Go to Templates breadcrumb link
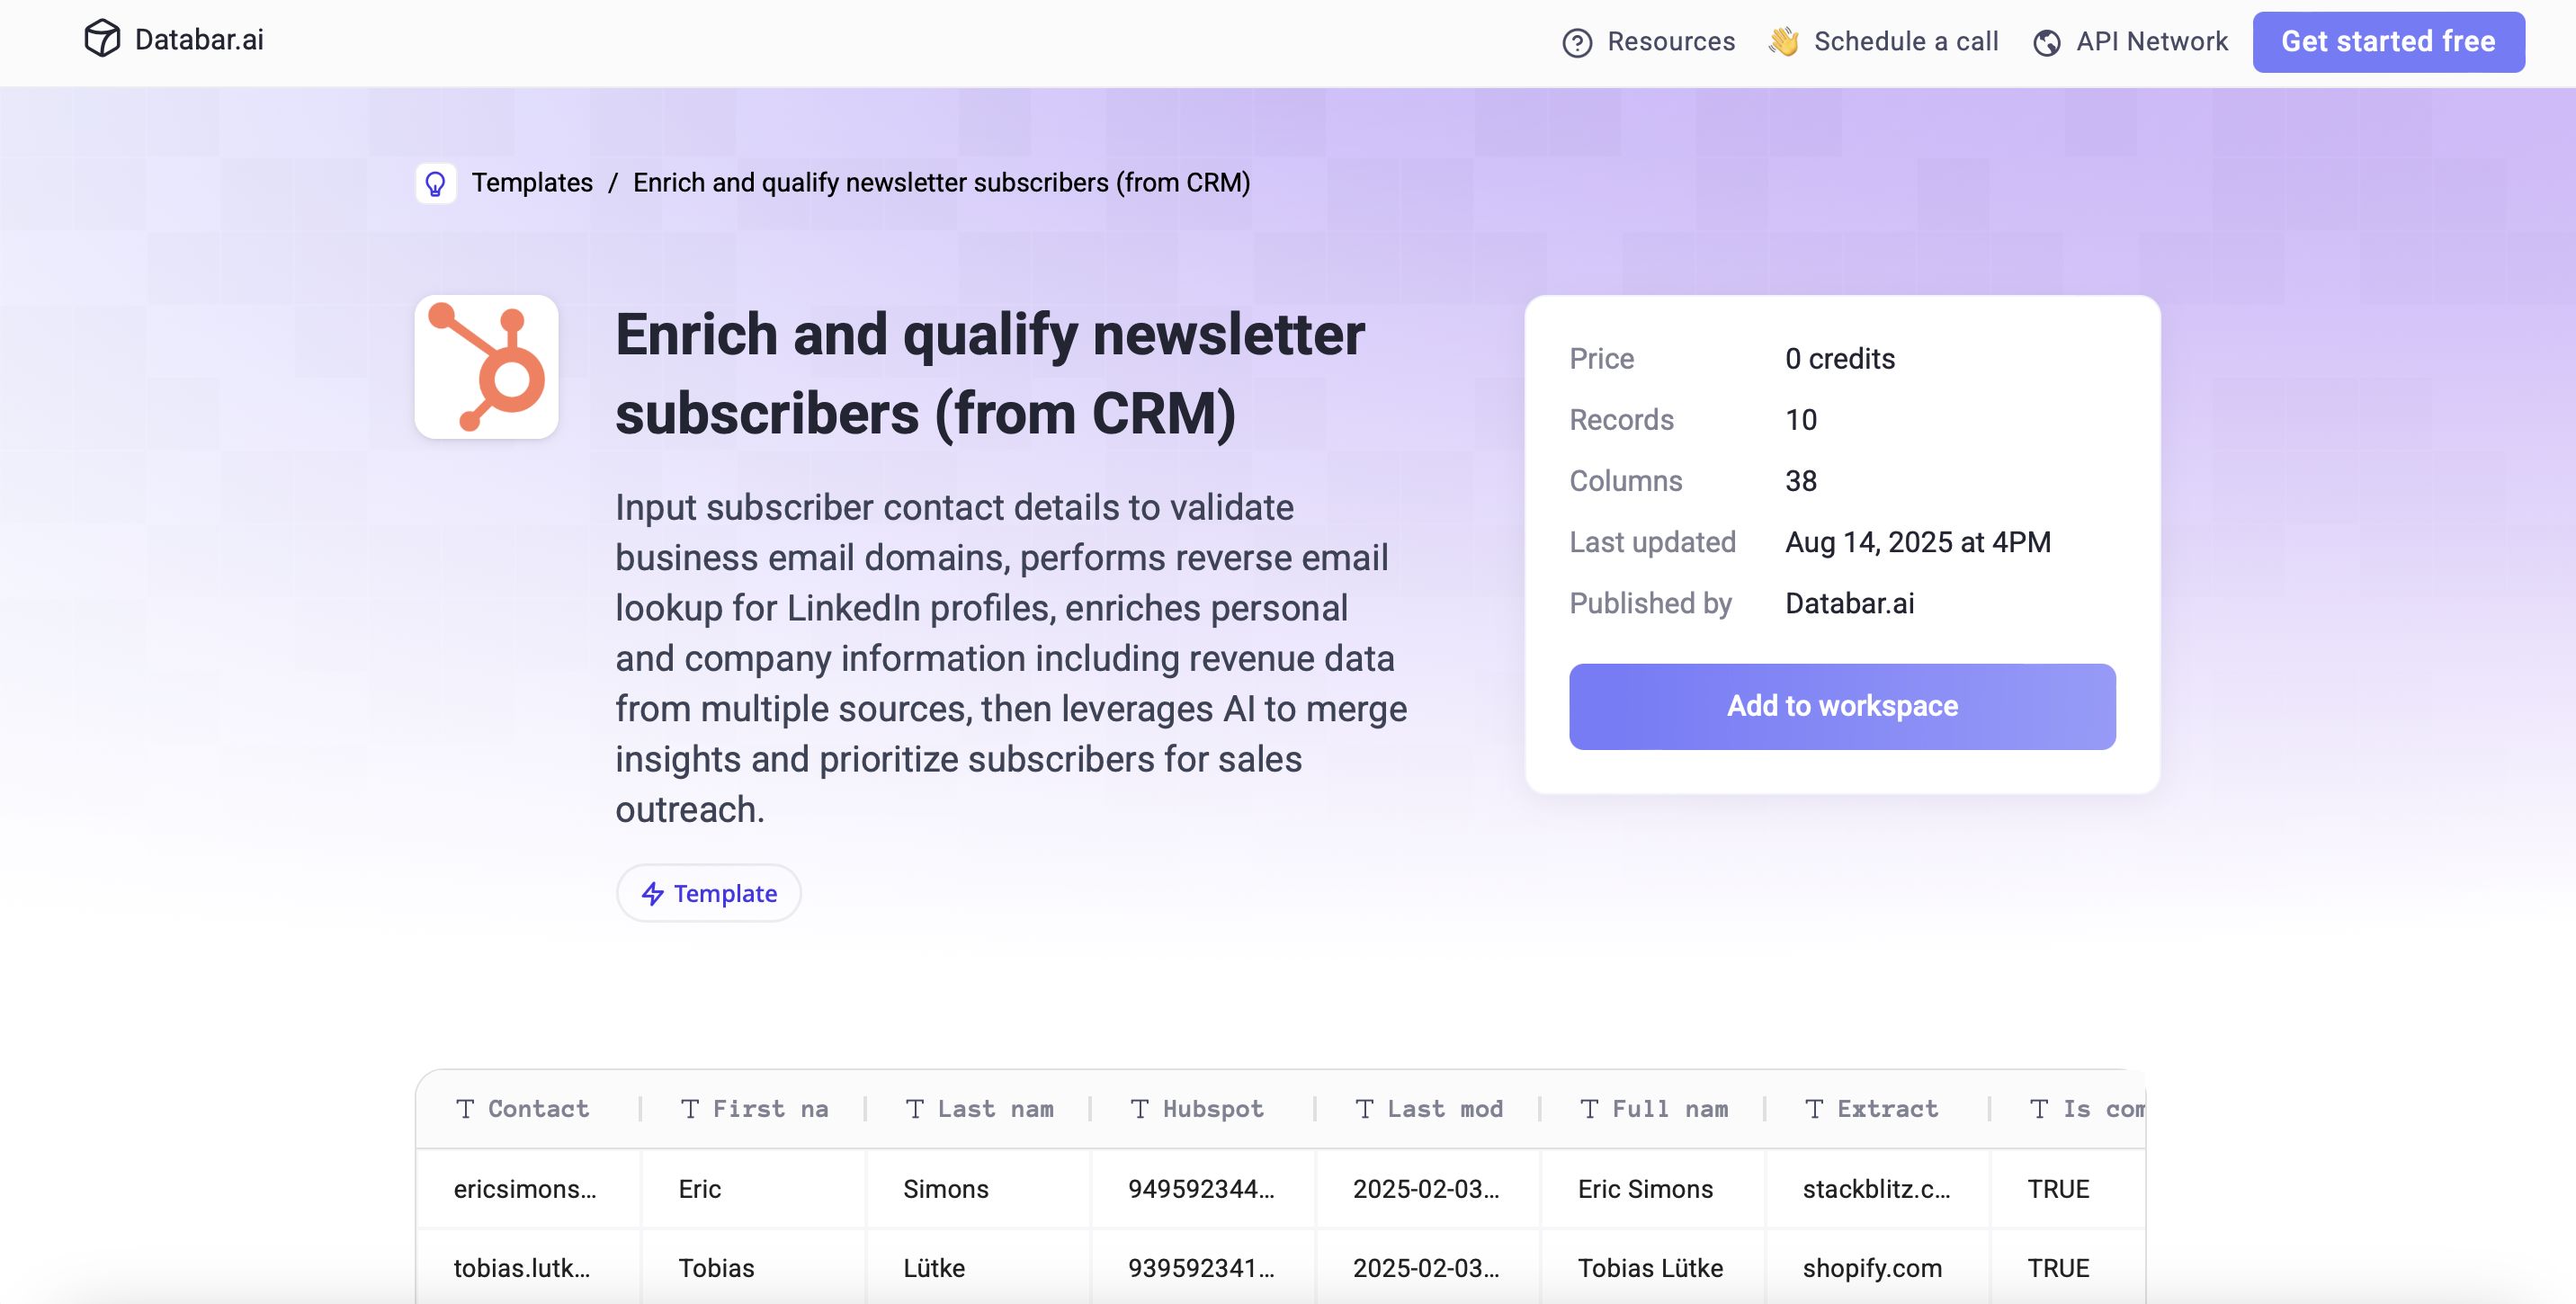This screenshot has height=1304, width=2576. coord(532,183)
